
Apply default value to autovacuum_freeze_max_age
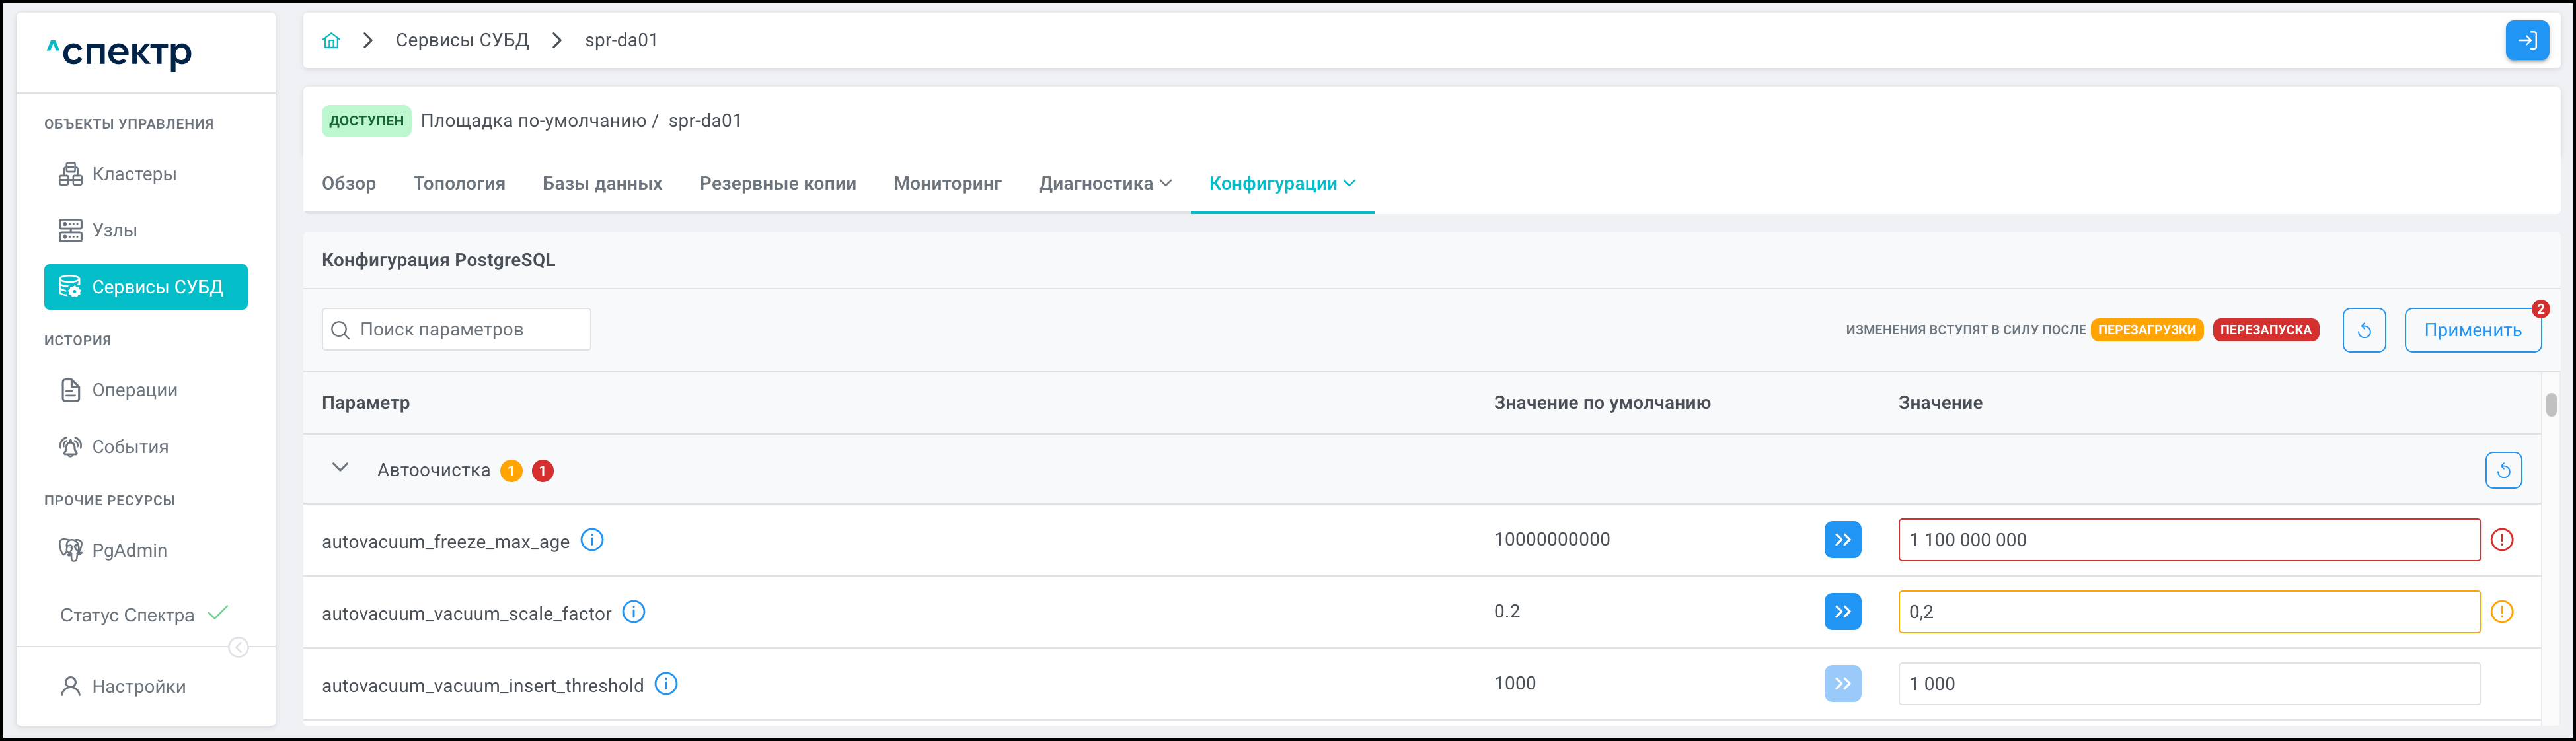(1842, 540)
